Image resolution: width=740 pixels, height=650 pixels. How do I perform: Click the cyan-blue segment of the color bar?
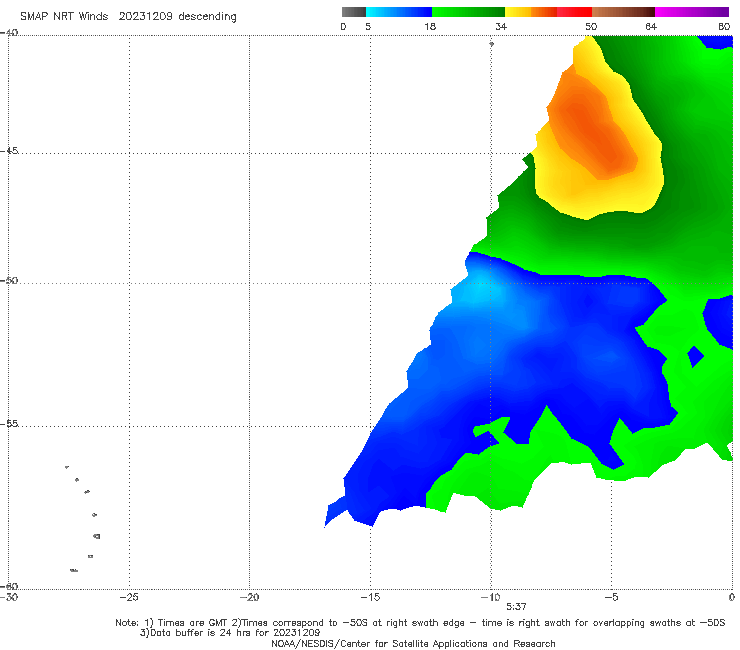coord(399,12)
